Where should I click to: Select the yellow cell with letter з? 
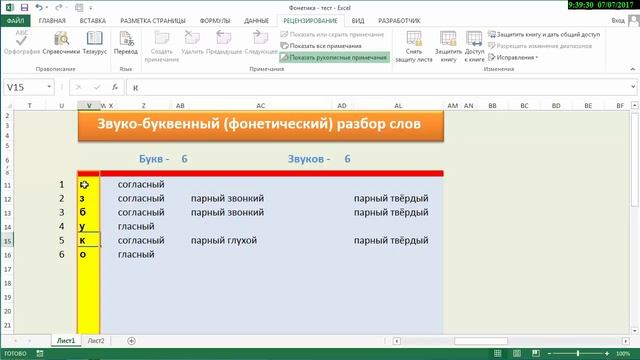click(x=88, y=199)
